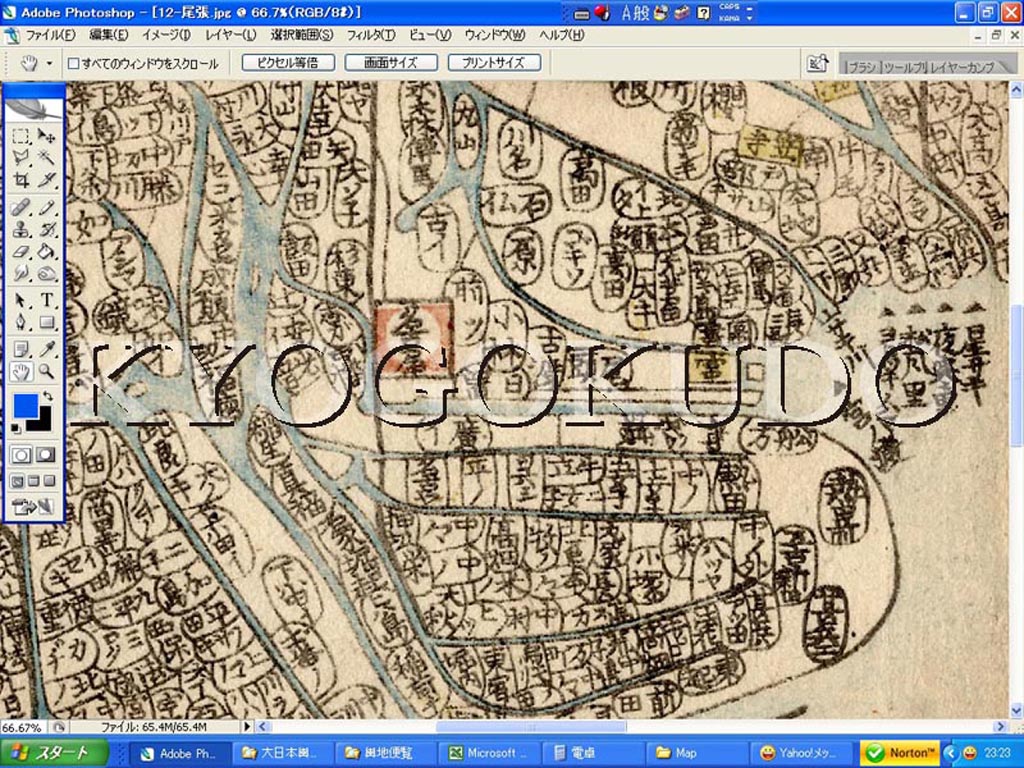The height and width of the screenshot is (768, 1024).
Task: Select the Clone Stamp tool
Action: pos(21,229)
